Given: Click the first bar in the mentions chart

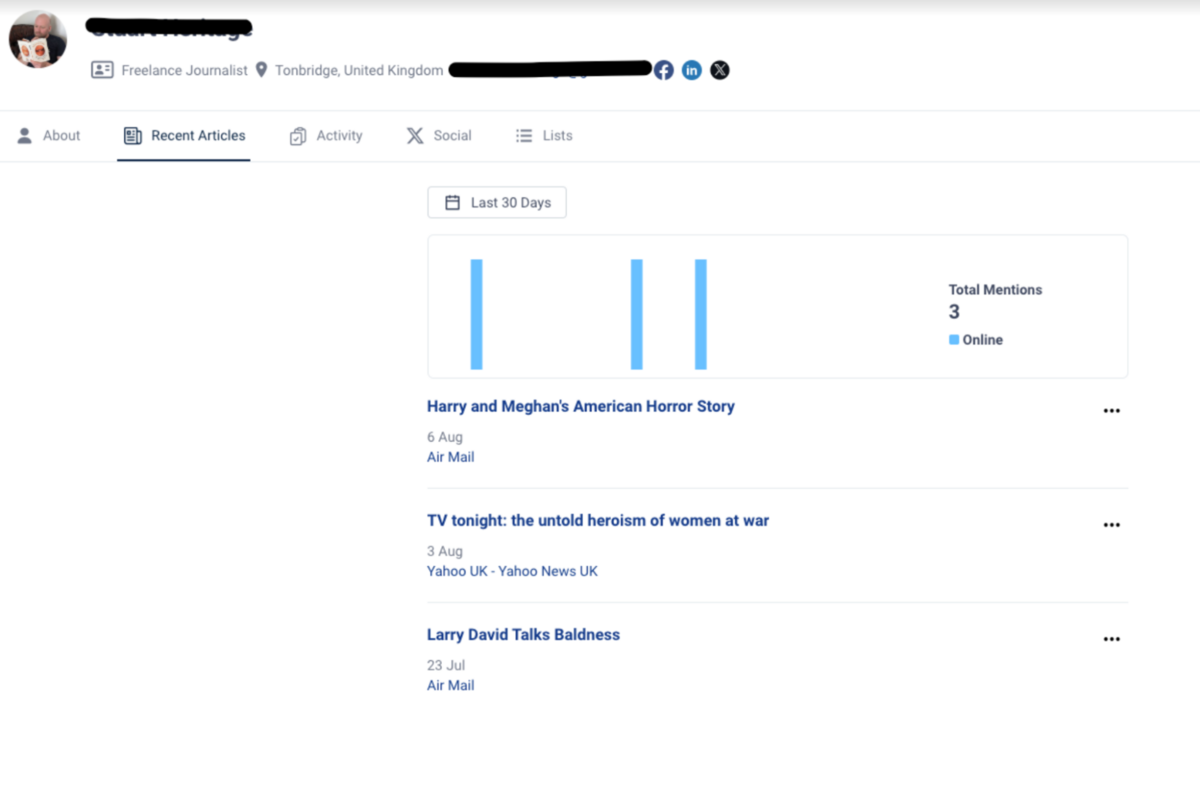Looking at the screenshot, I should click(477, 314).
